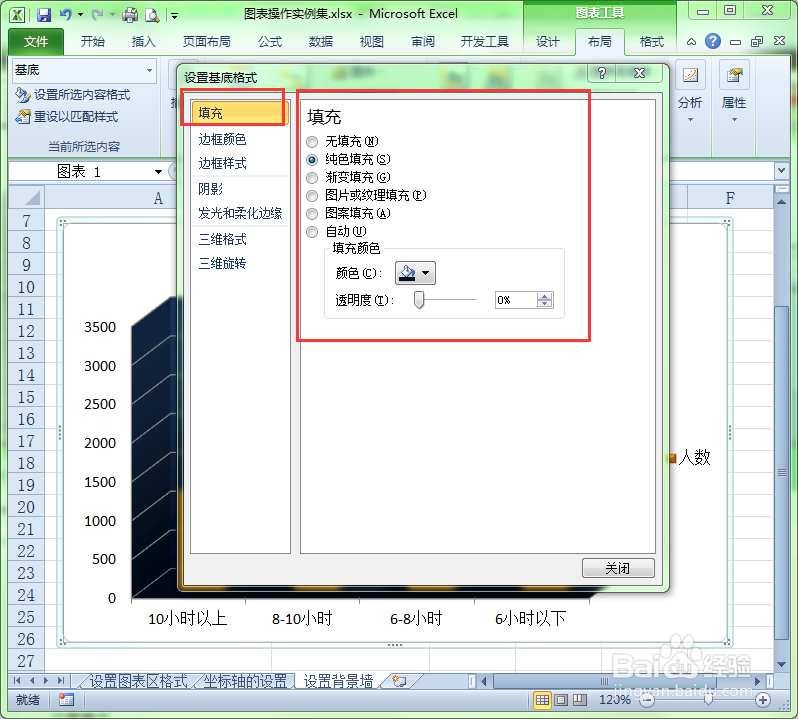This screenshot has width=798, height=719.
Task: Click the transparency slider handle
Action: pyautogui.click(x=418, y=300)
